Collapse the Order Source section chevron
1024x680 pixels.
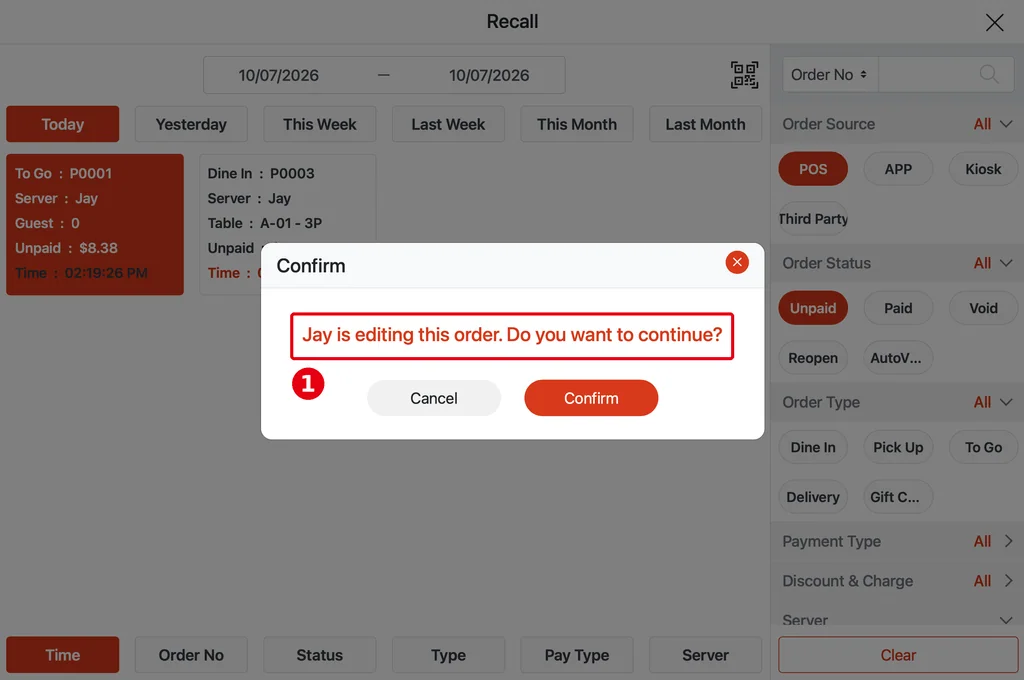click(x=1006, y=124)
